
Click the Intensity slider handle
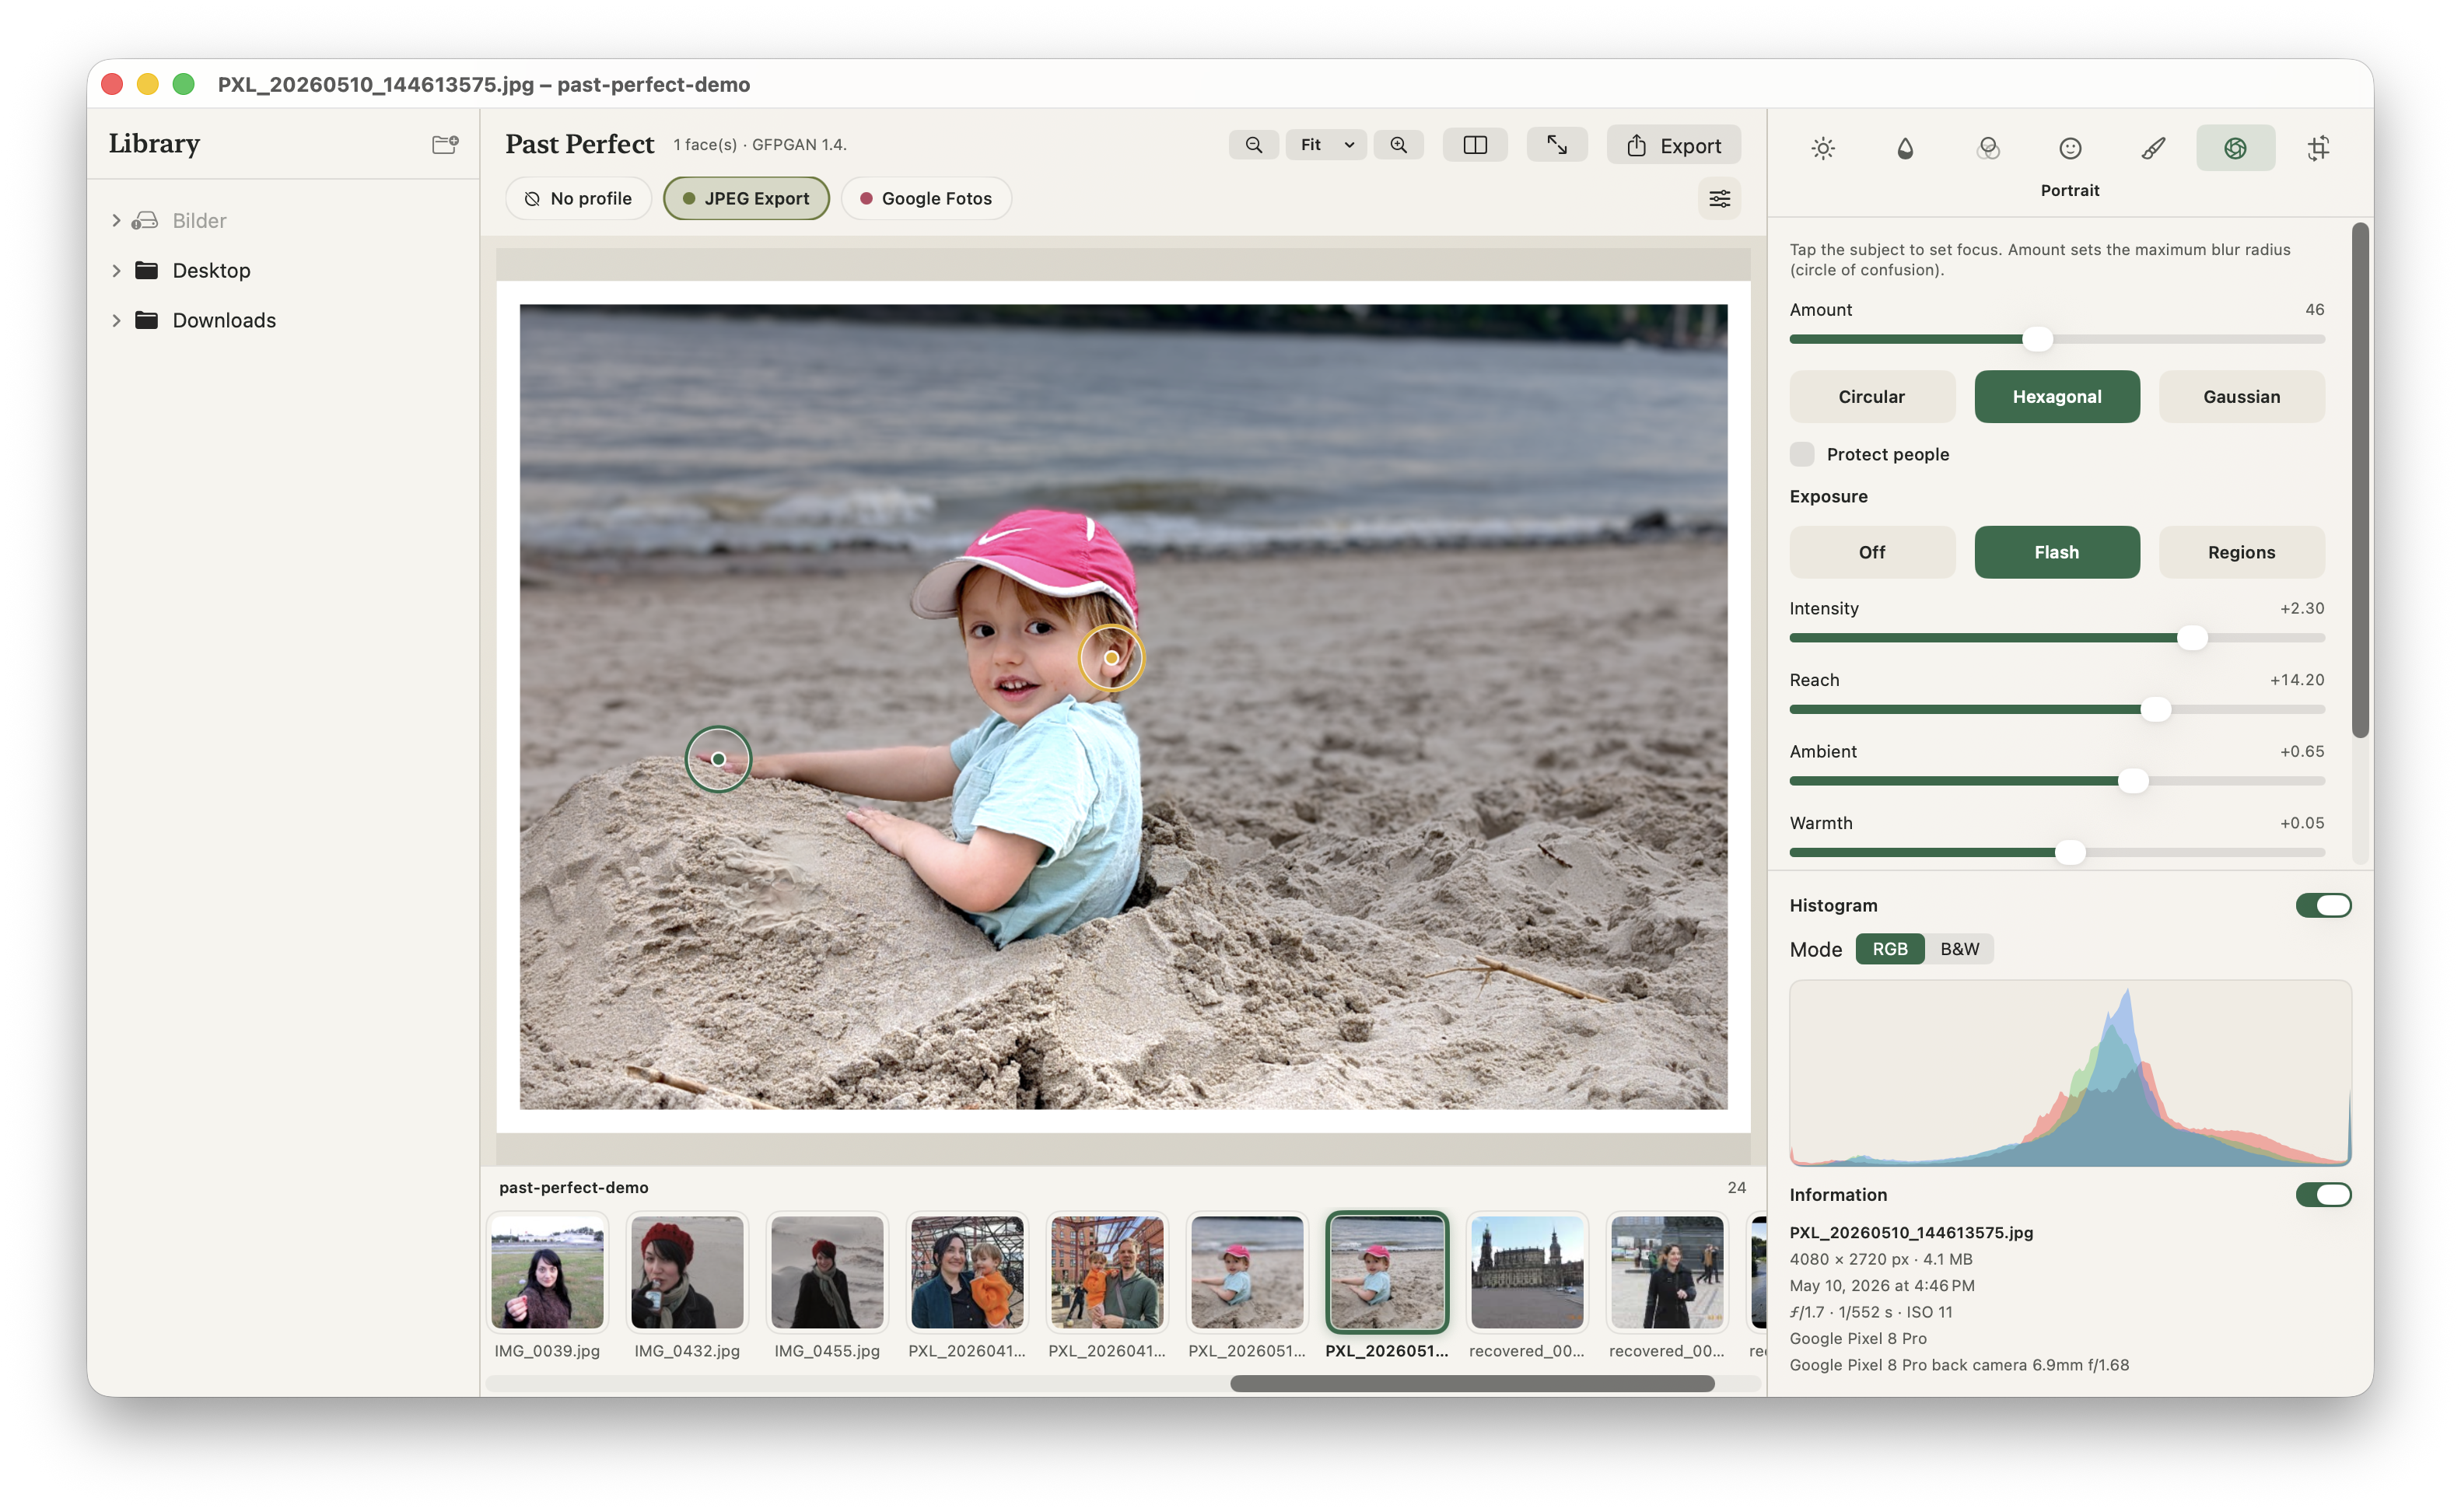(2192, 638)
